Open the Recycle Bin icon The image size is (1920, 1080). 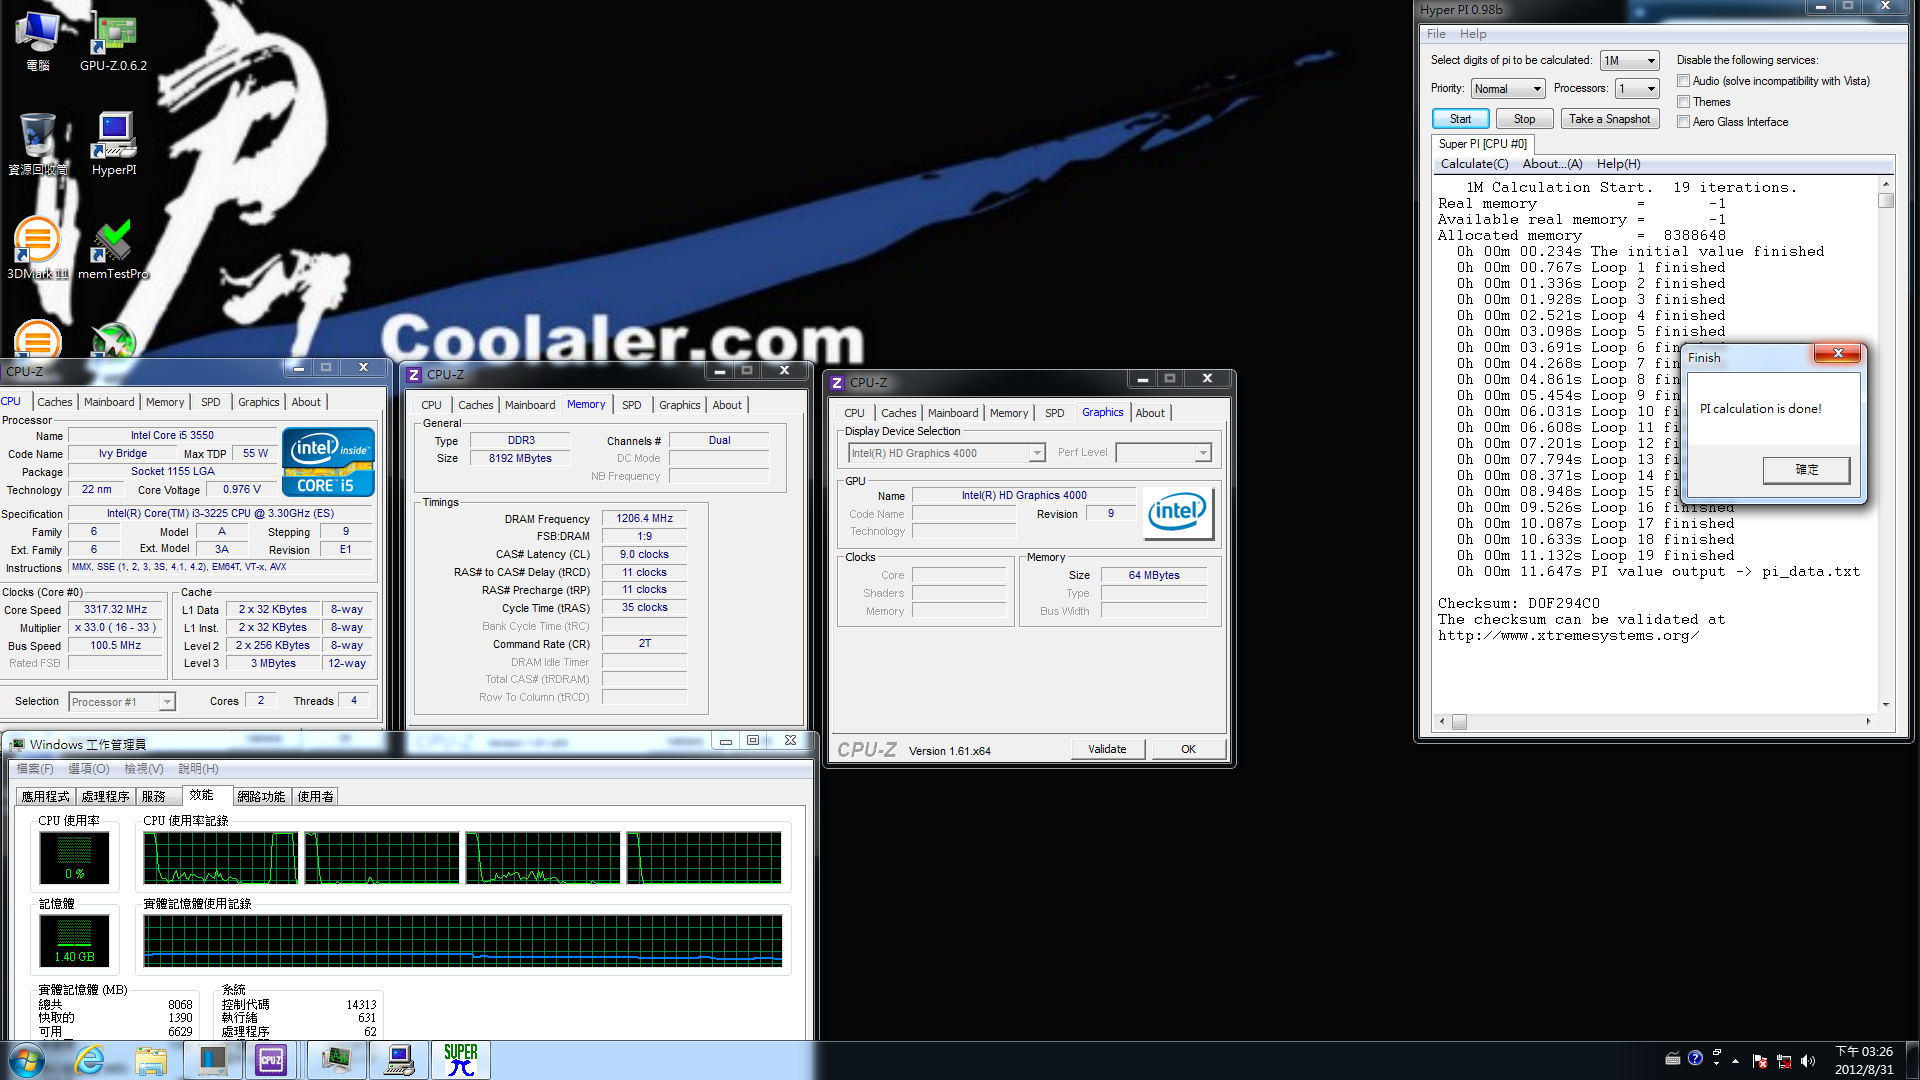(37, 145)
